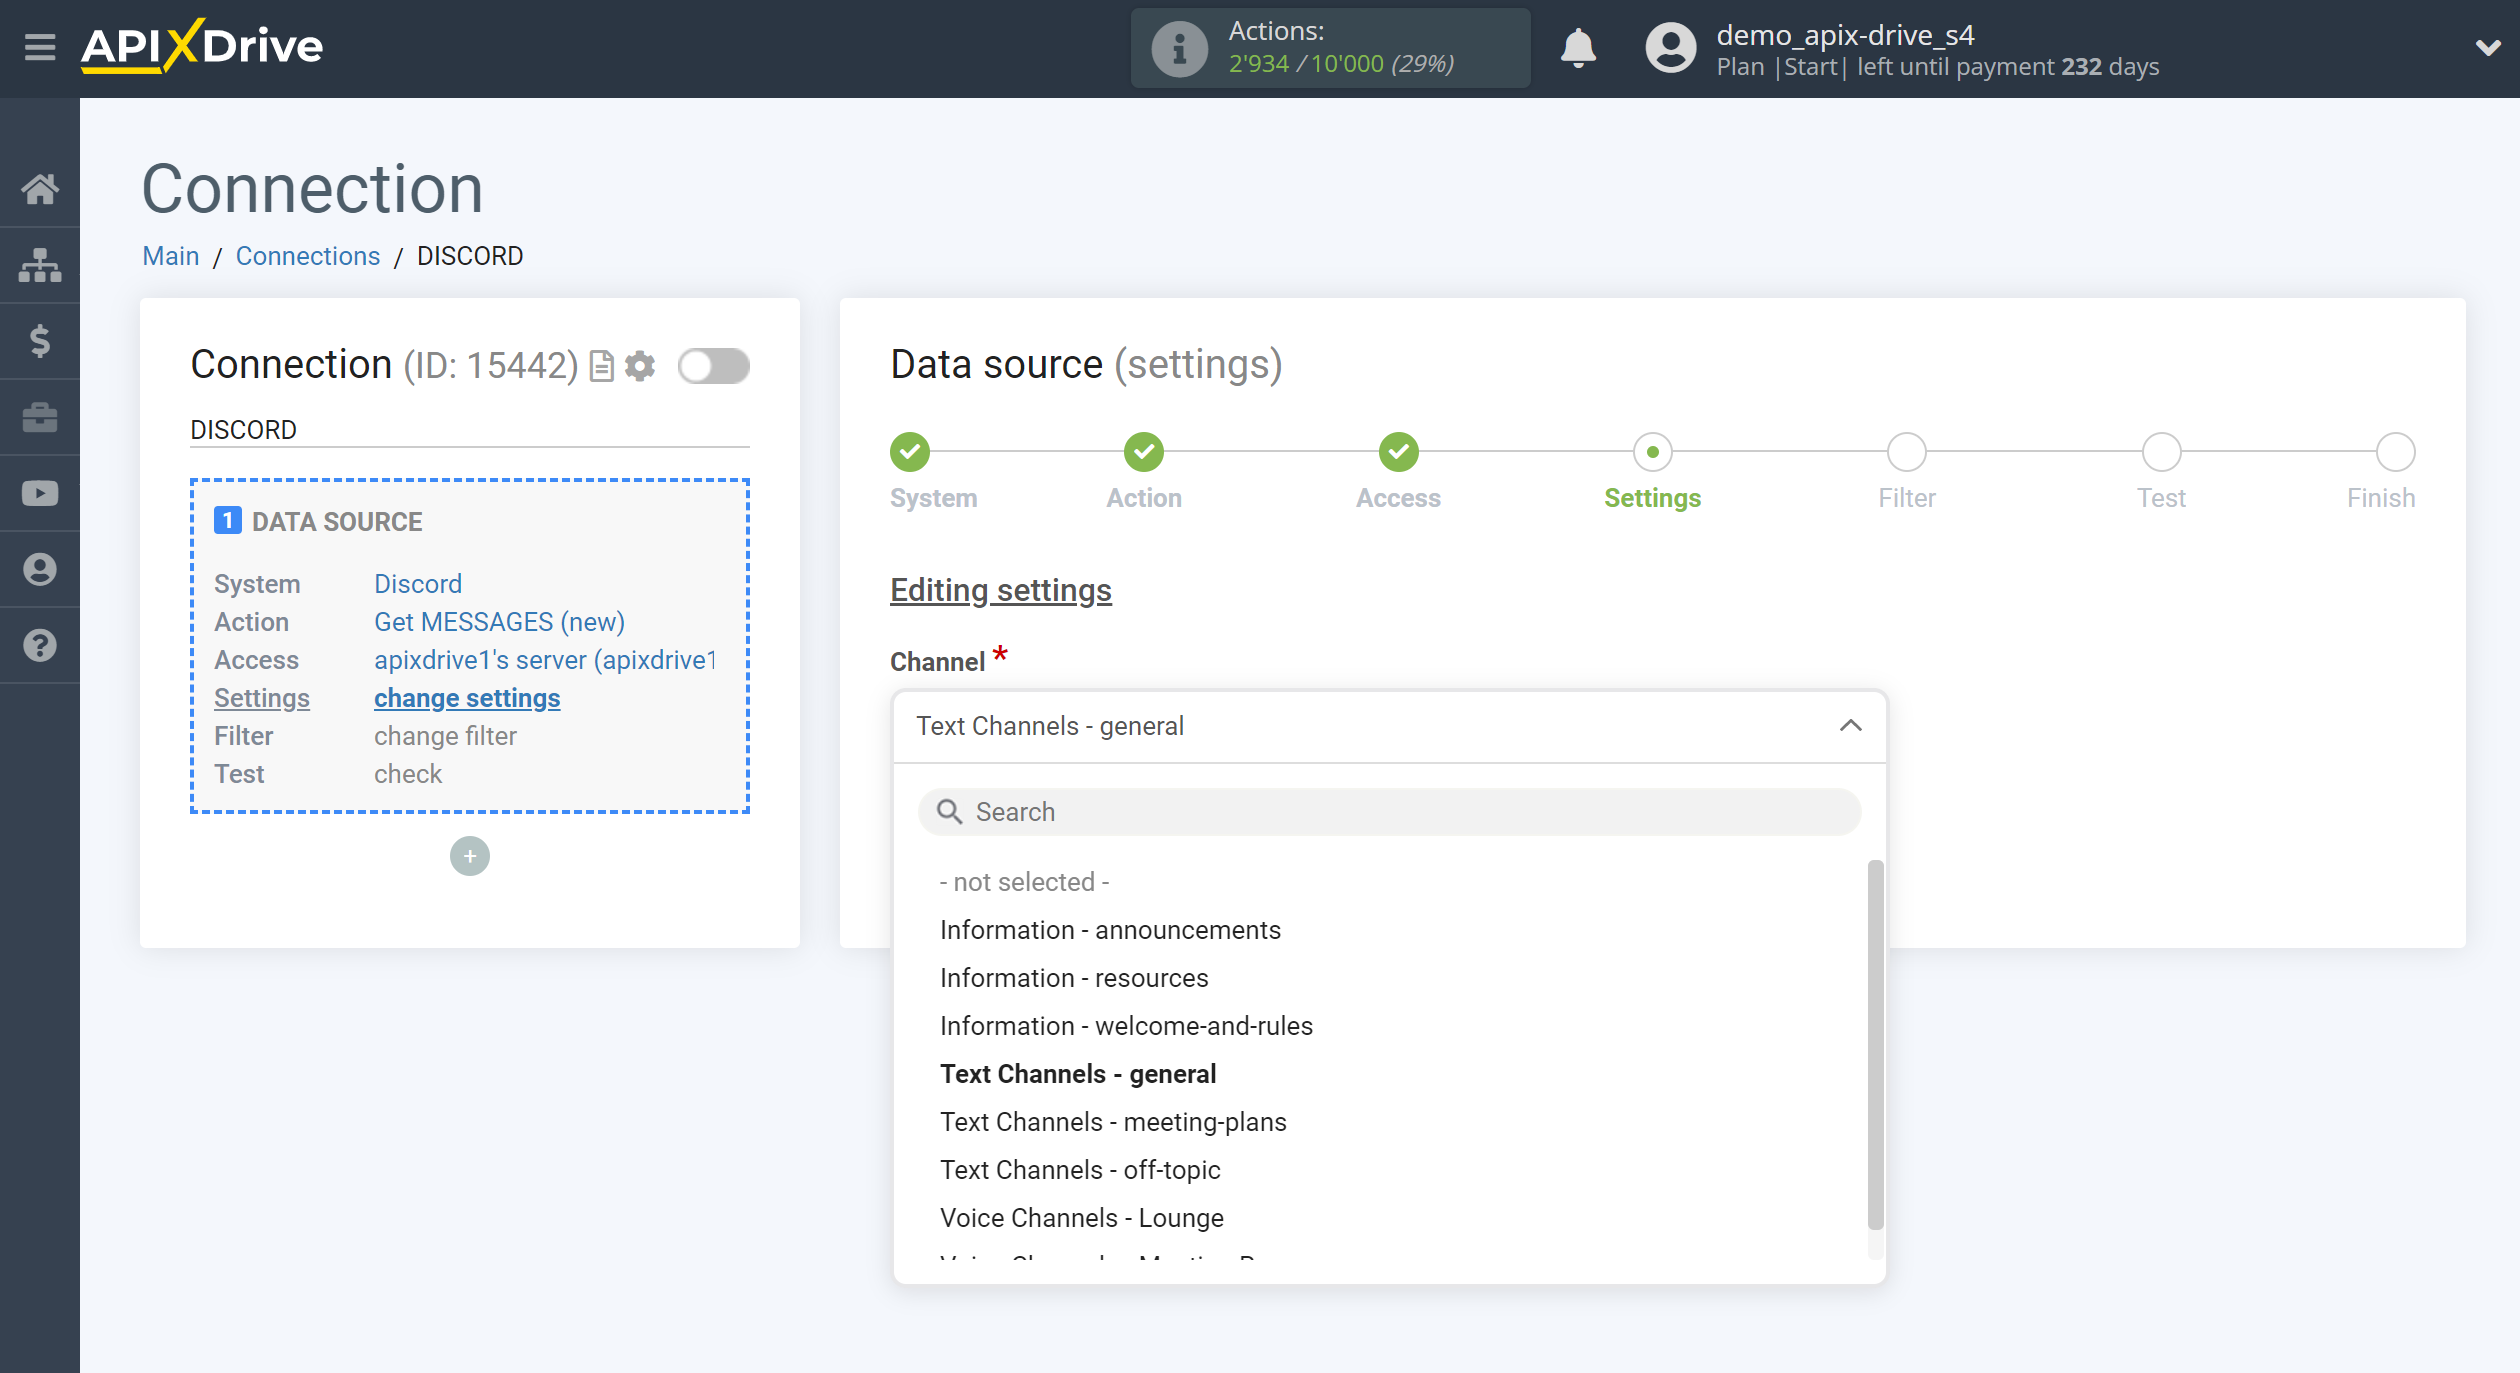
Task: Click the dropdown list scrollbar
Action: pos(1875,1045)
